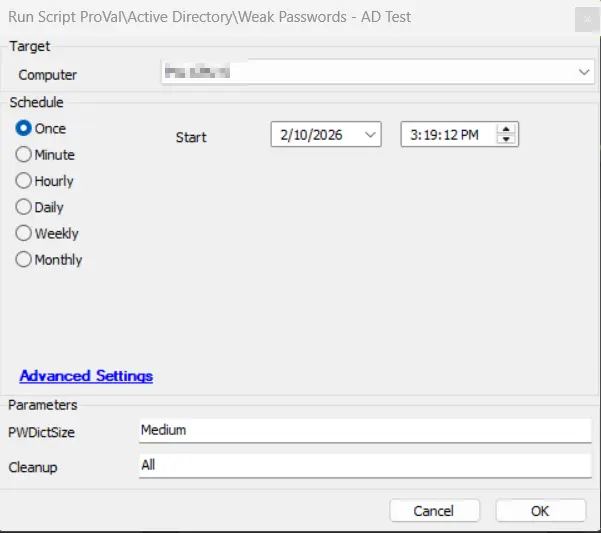Click the year in the Start date field
This screenshot has height=533, width=601.
click(326, 134)
